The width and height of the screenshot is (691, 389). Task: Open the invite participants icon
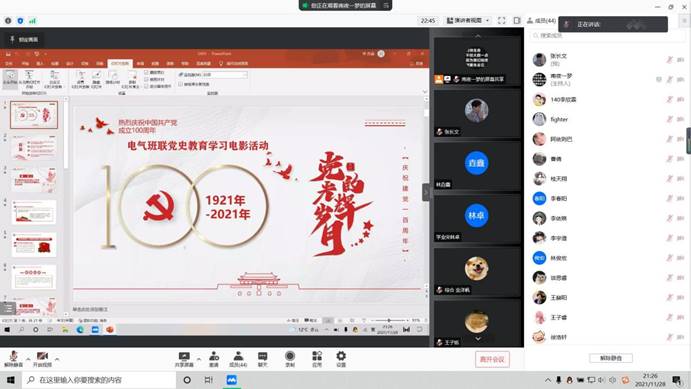point(214,359)
